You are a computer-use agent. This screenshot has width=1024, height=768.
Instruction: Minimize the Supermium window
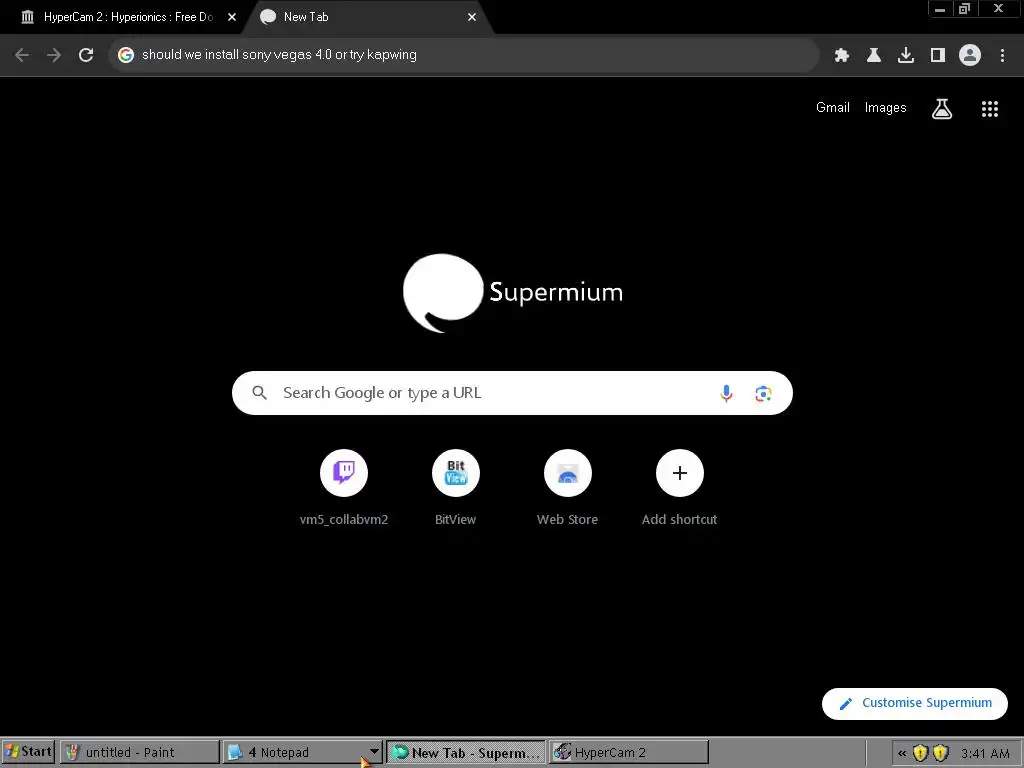(940, 9)
